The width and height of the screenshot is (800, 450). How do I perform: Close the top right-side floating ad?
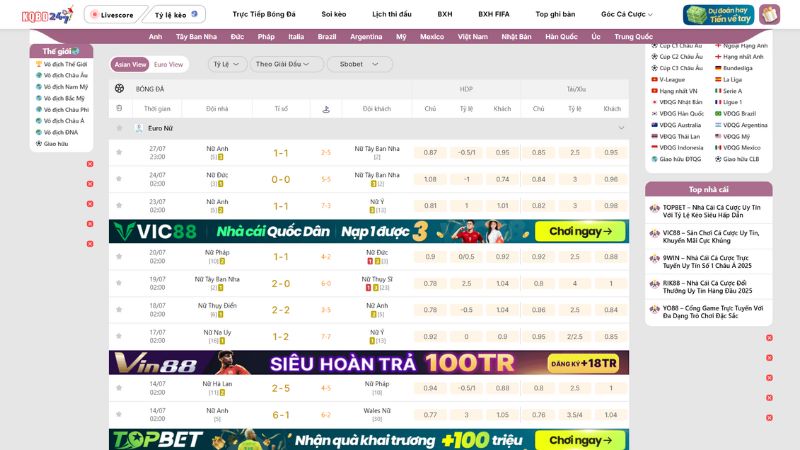pos(769,336)
